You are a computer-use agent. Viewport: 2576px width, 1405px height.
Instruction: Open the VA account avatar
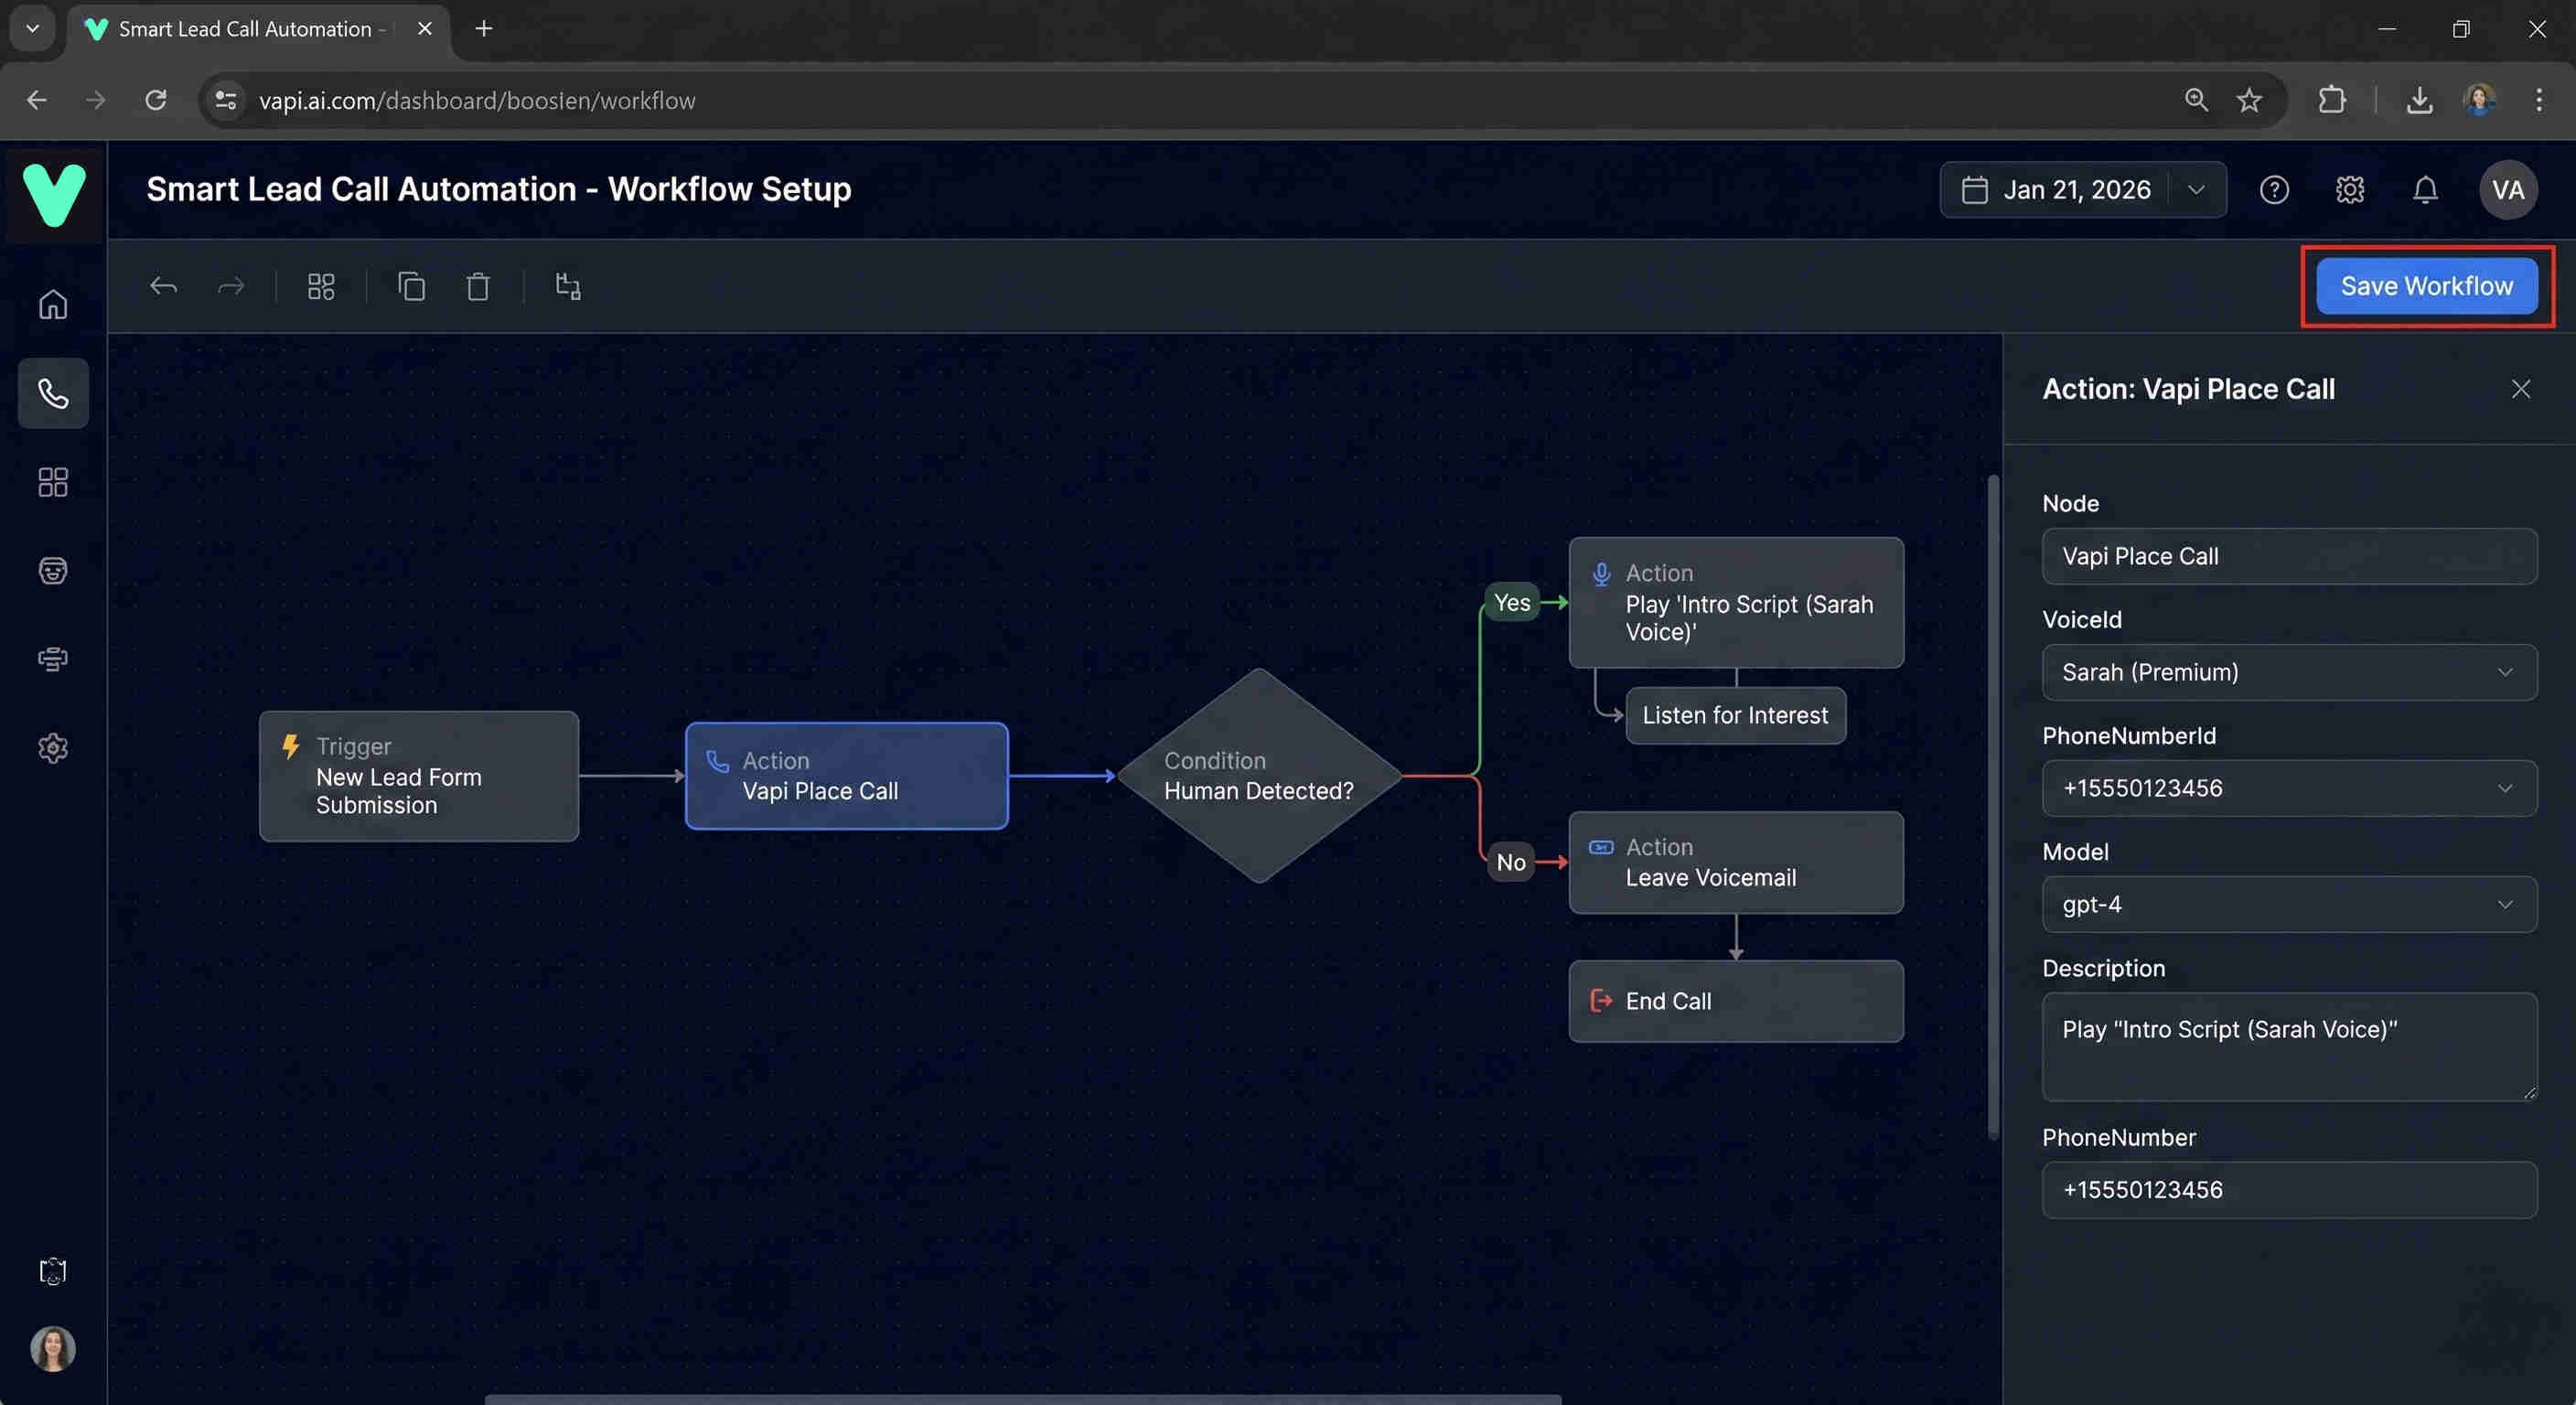(x=2508, y=190)
